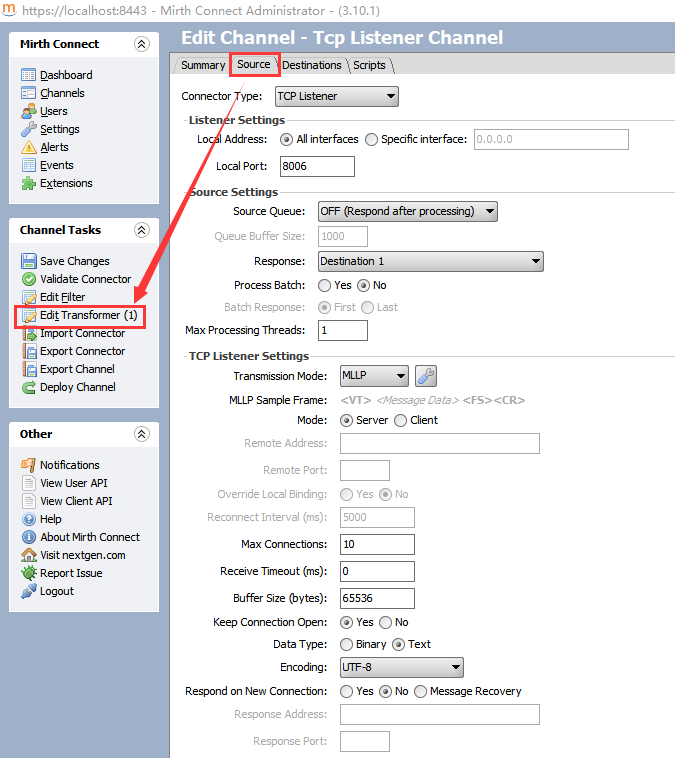Viewport: 675px width, 758px height.
Task: Click the Settings wrench icon in sidebar
Action: pos(29,129)
